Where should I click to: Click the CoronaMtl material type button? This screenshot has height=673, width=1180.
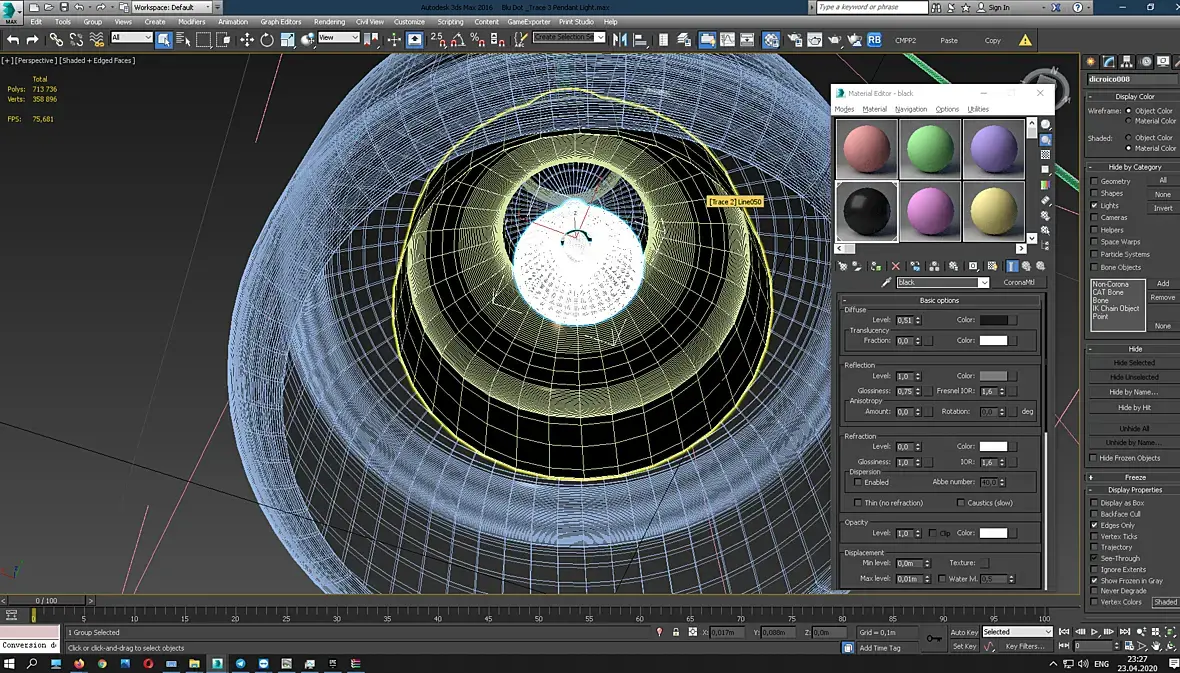[1018, 283]
